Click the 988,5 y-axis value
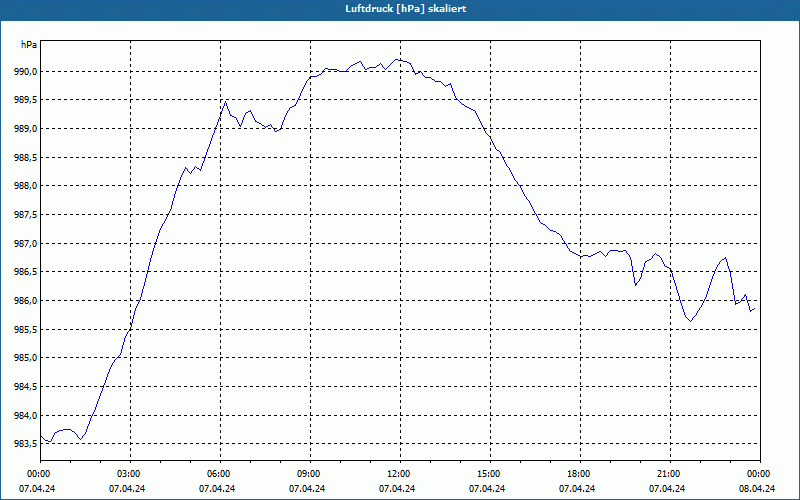This screenshot has width=800, height=500. pyautogui.click(x=26, y=158)
